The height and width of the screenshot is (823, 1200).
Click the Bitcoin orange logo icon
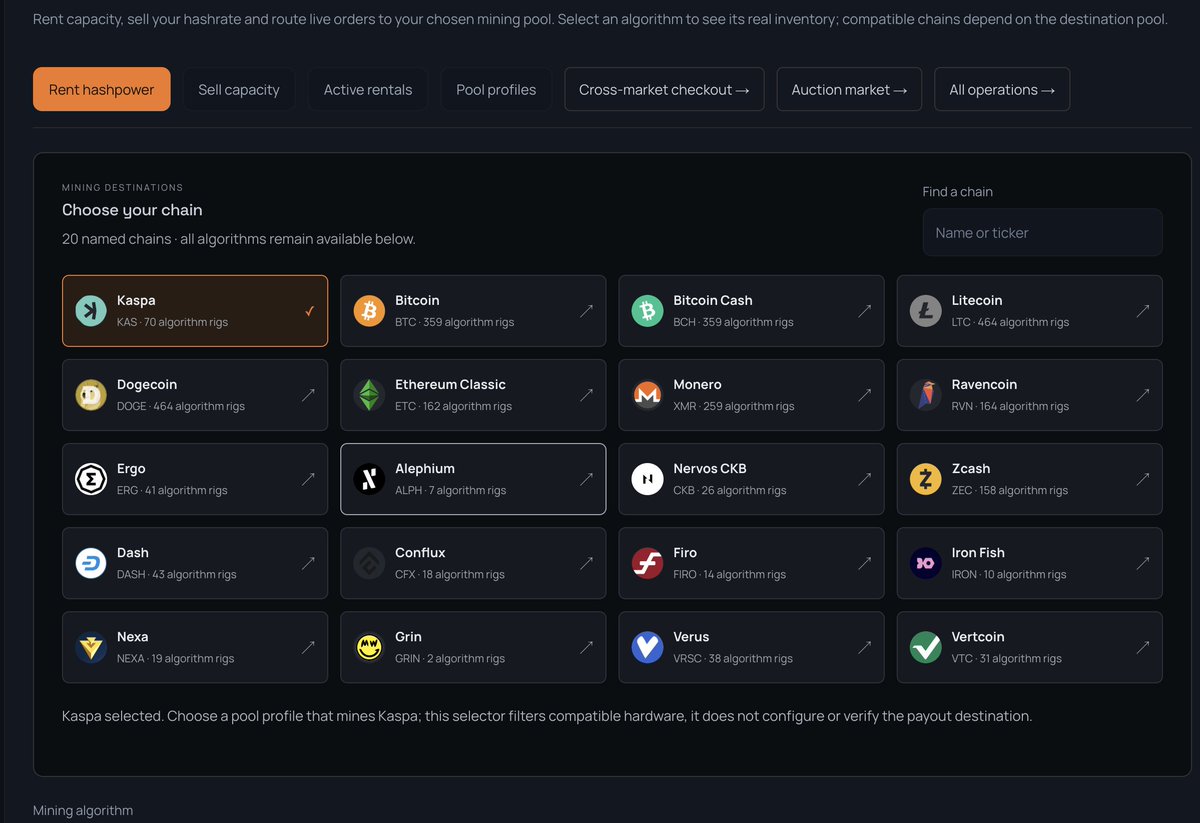(x=369, y=311)
